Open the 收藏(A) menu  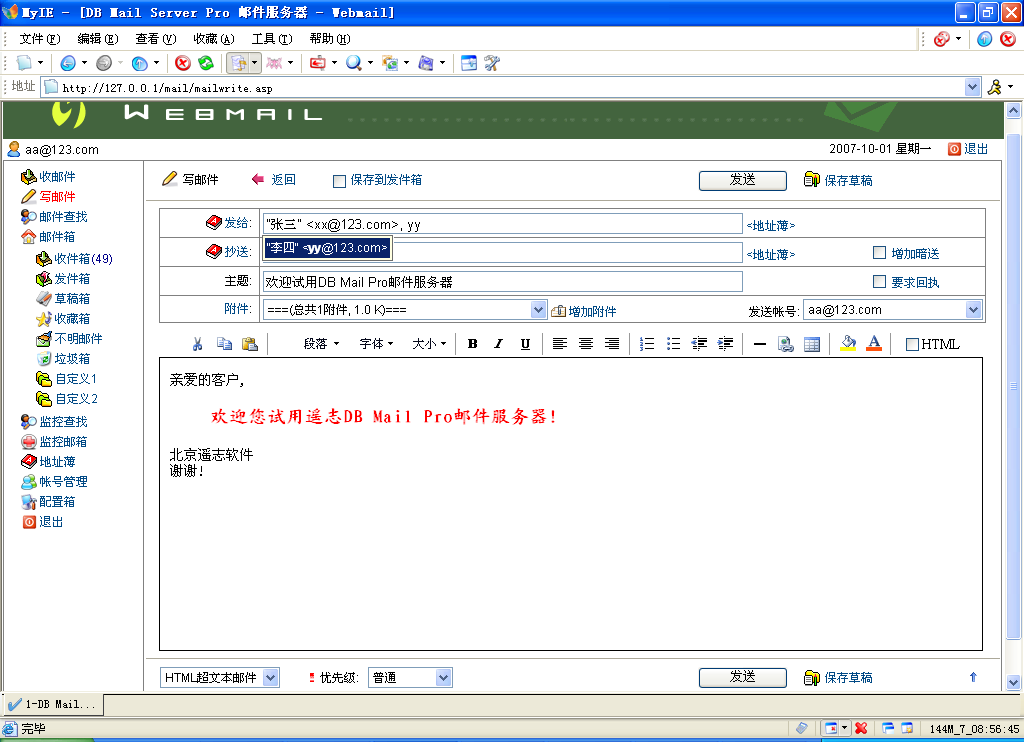tap(214, 39)
